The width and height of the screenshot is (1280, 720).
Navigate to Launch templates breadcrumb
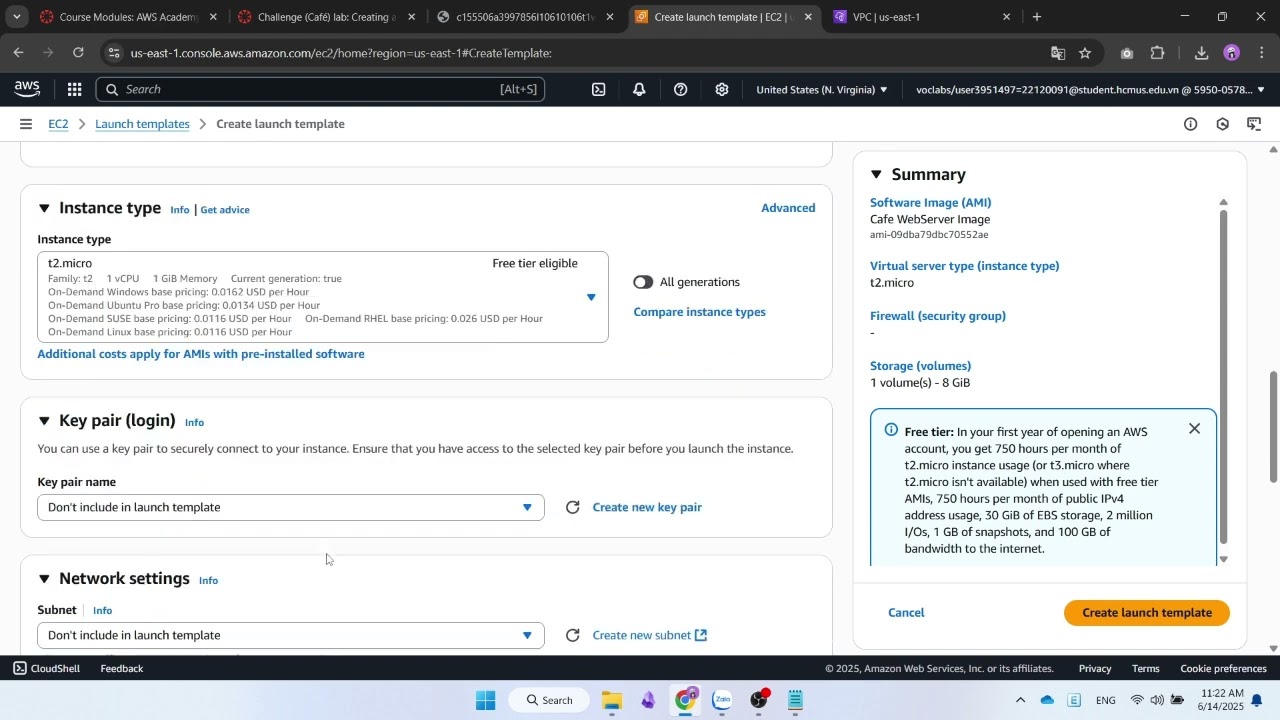click(x=142, y=124)
